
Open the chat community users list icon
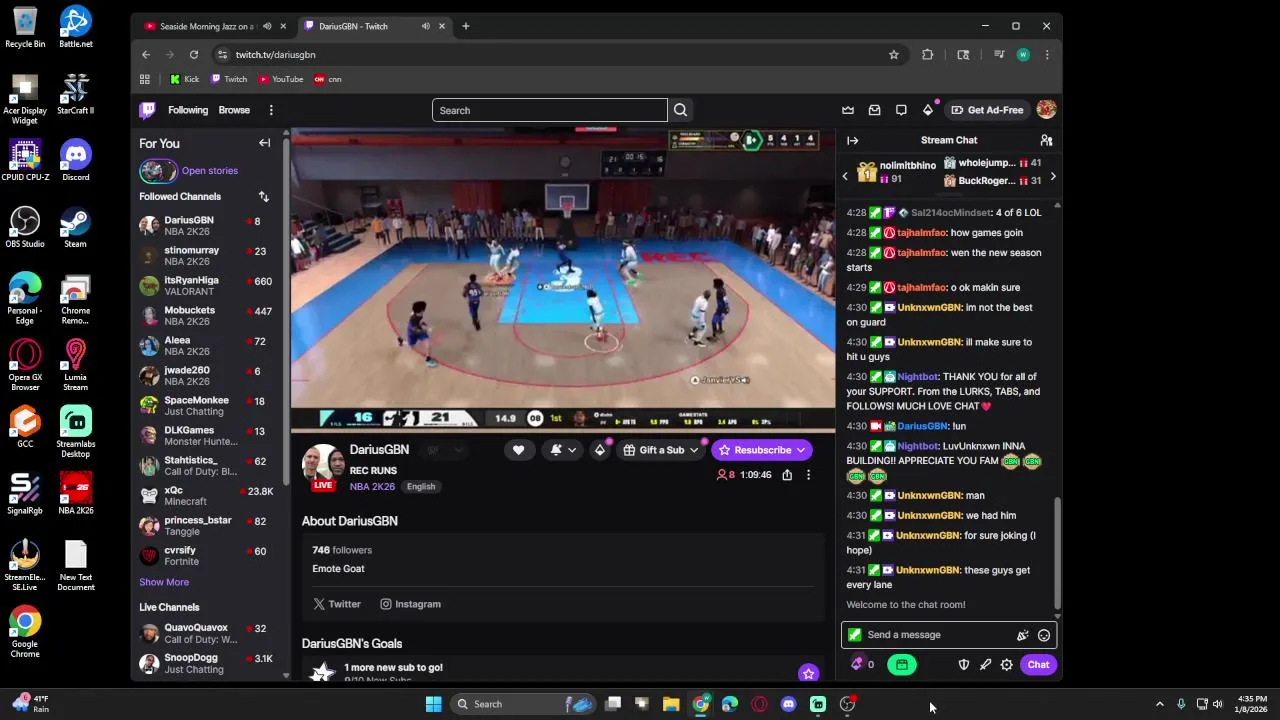(x=1046, y=140)
